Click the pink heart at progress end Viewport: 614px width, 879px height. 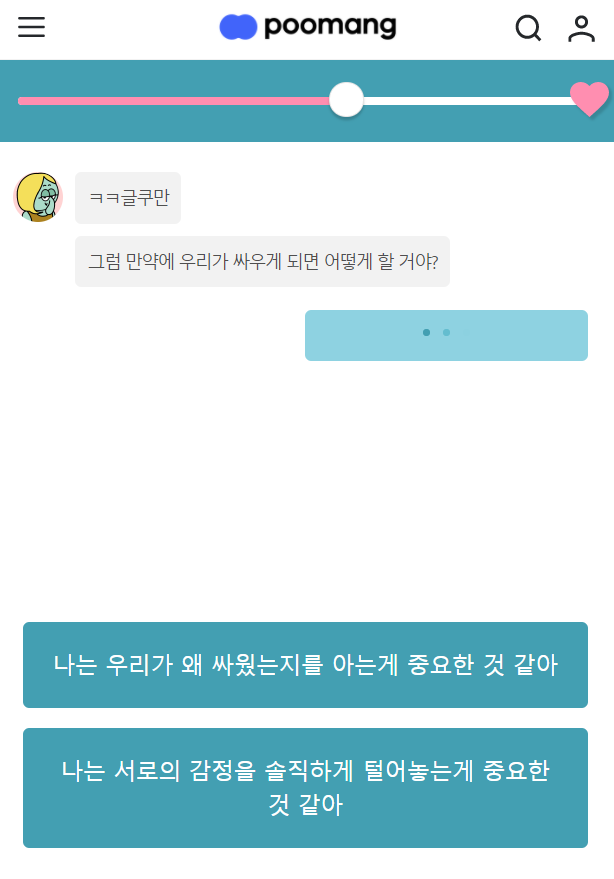coord(589,98)
